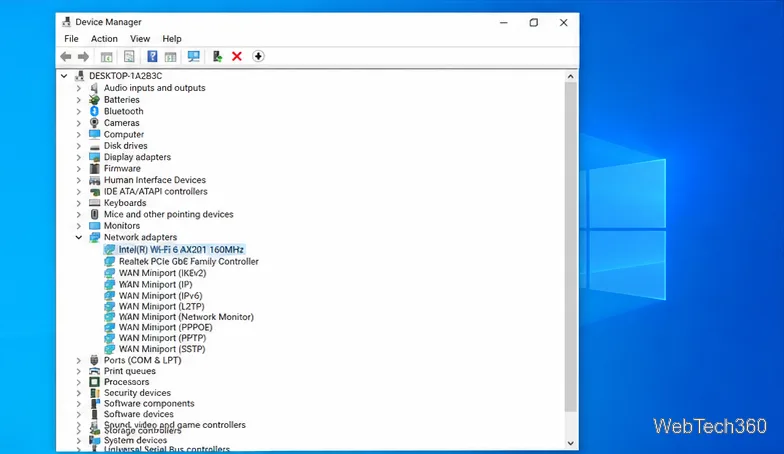Open the File menu
The height and width of the screenshot is (454, 784).
pyautogui.click(x=71, y=38)
